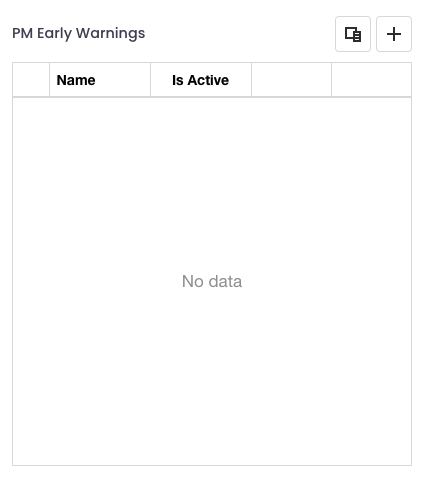Select the empty header after Is Active
Screen dimensions: 424x483
(x=291, y=80)
